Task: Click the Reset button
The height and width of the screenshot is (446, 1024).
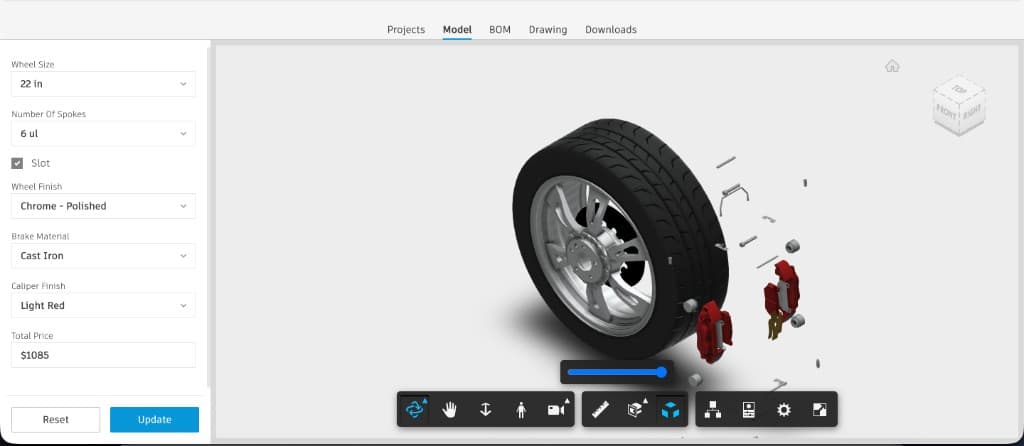Action: (x=56, y=419)
